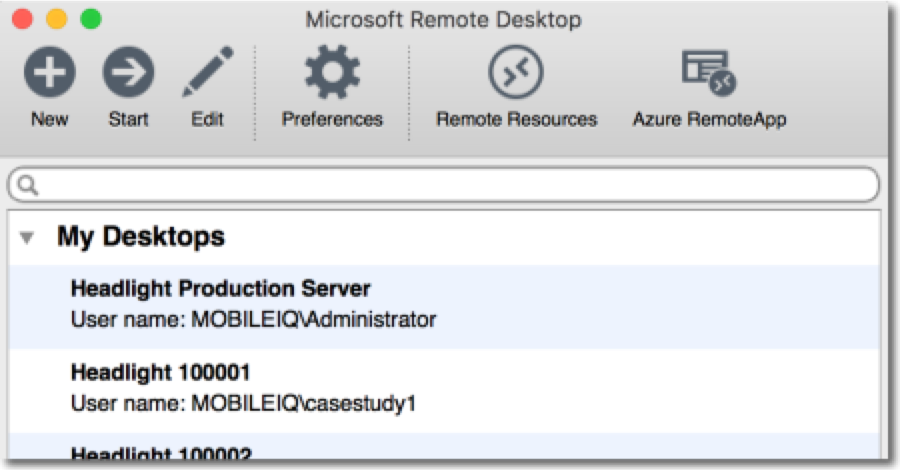Screen dimensions: 900x470
Task: Select the Headlight 100001 desktop
Action: pos(160,373)
